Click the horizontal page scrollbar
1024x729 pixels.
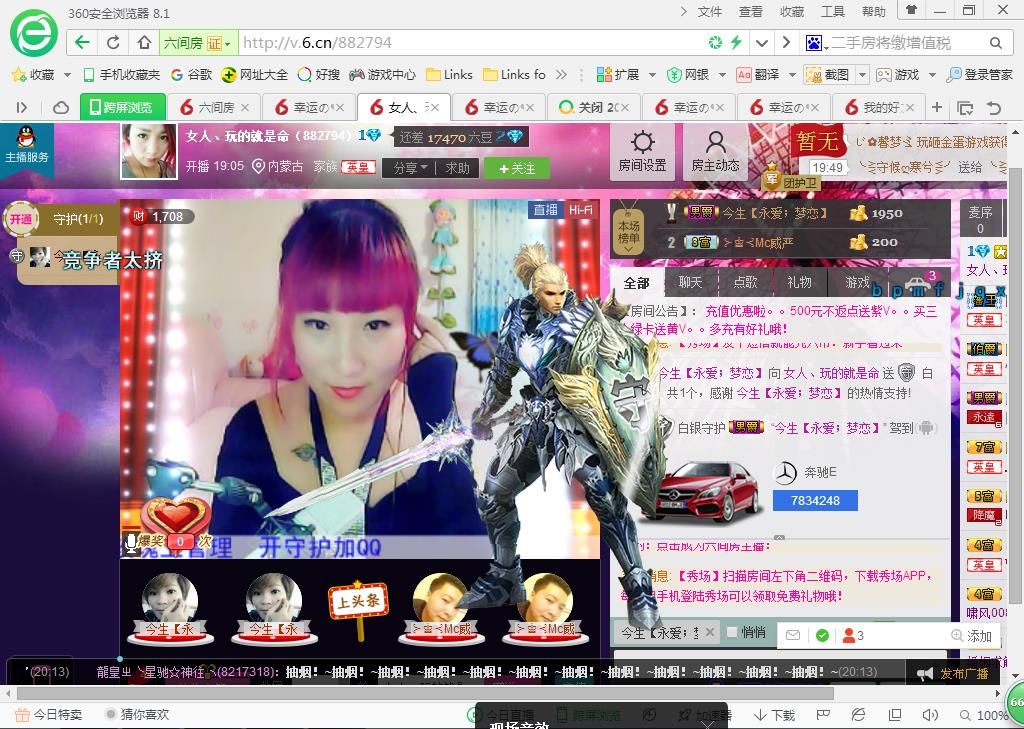424,694
